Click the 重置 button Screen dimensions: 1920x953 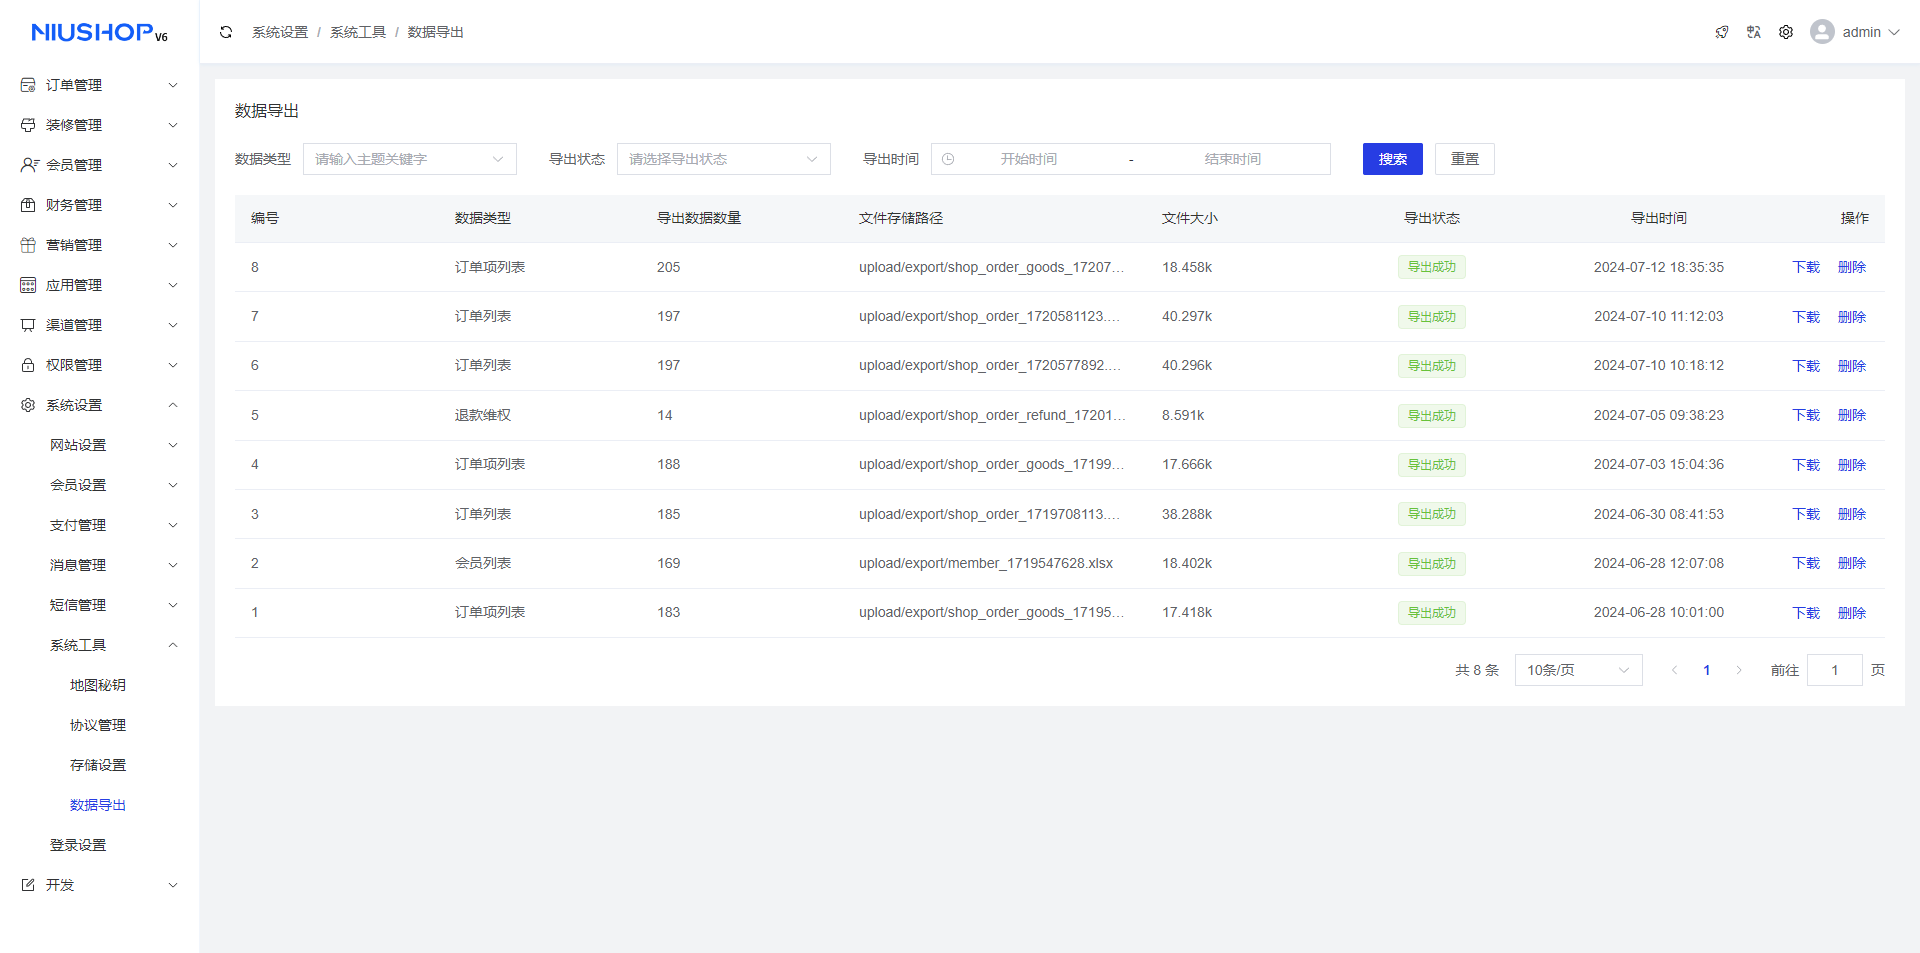click(1464, 159)
